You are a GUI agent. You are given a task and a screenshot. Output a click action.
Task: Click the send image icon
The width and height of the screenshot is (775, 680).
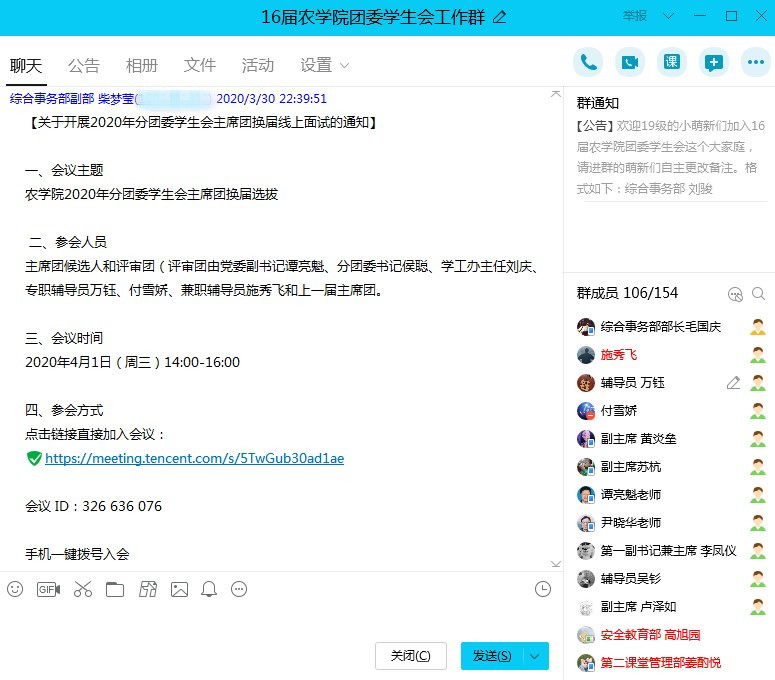pos(179,590)
